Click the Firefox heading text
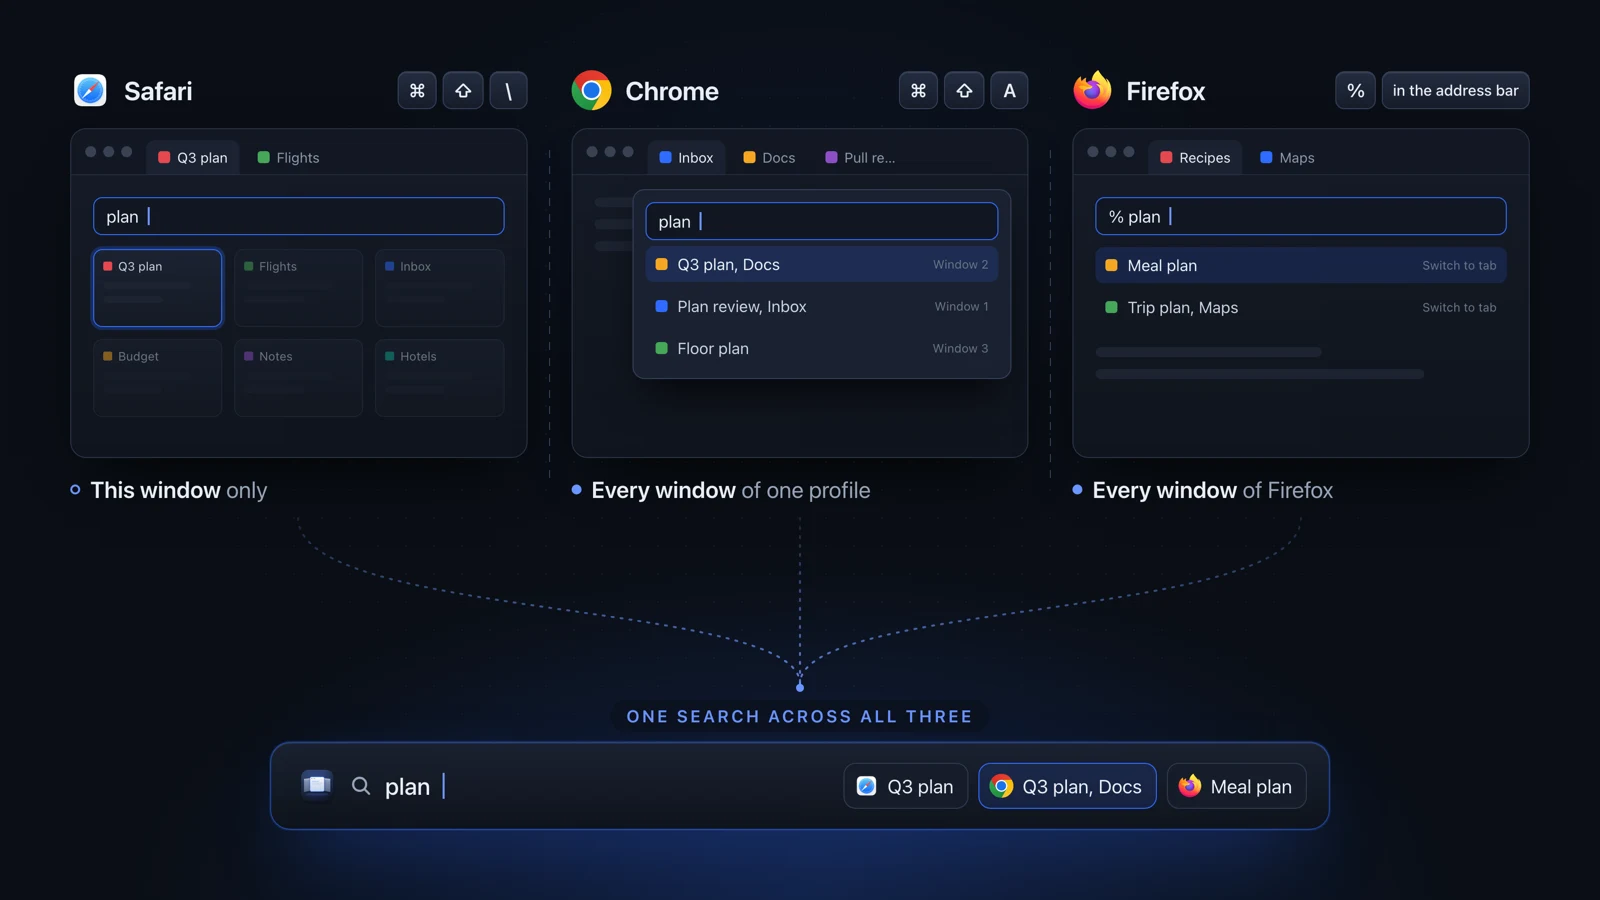 click(x=1166, y=91)
